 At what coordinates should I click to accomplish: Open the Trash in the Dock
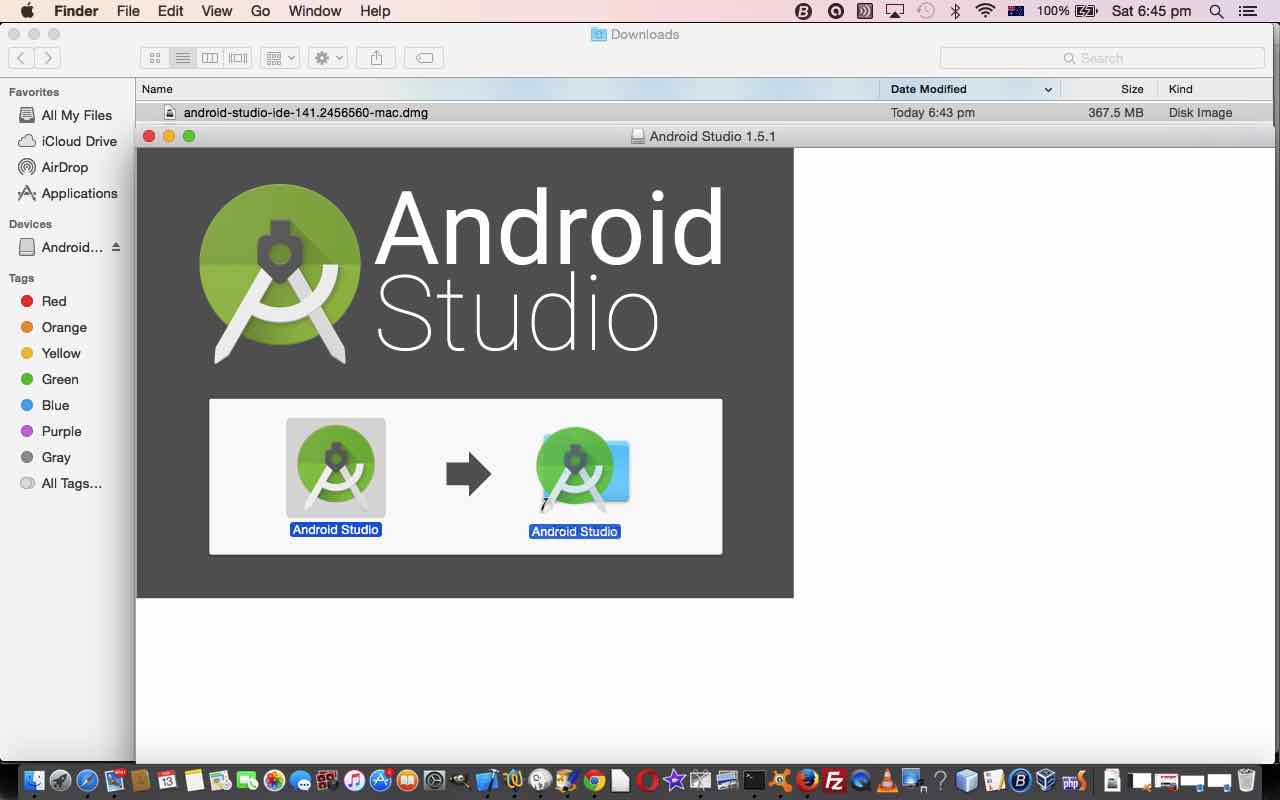[x=1246, y=780]
